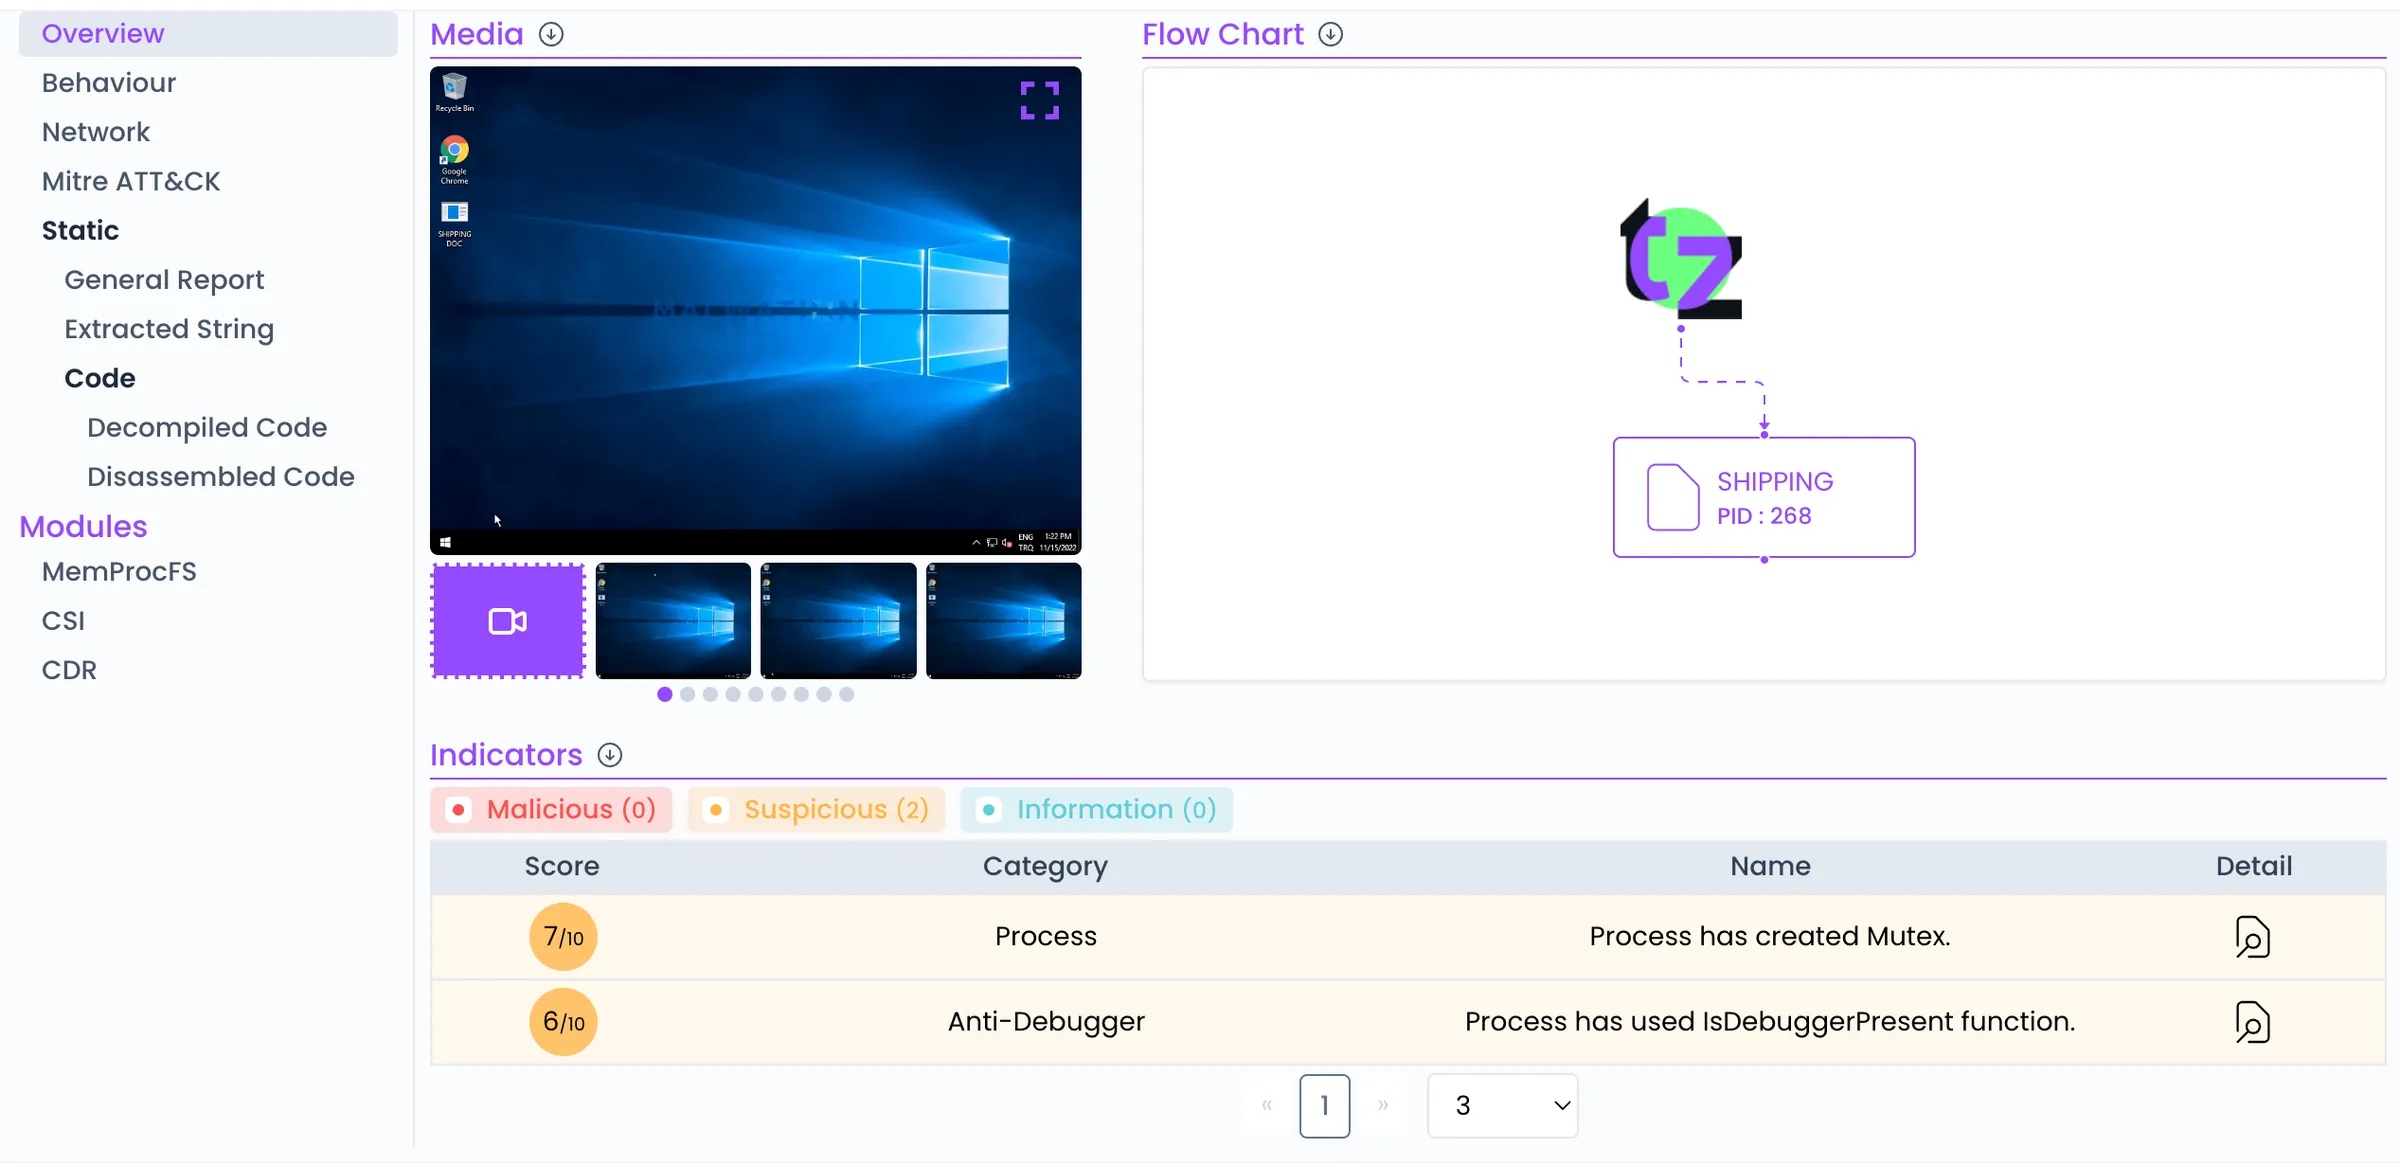View detail for the Mutex indicator
The width and height of the screenshot is (2400, 1167).
(x=2252, y=936)
